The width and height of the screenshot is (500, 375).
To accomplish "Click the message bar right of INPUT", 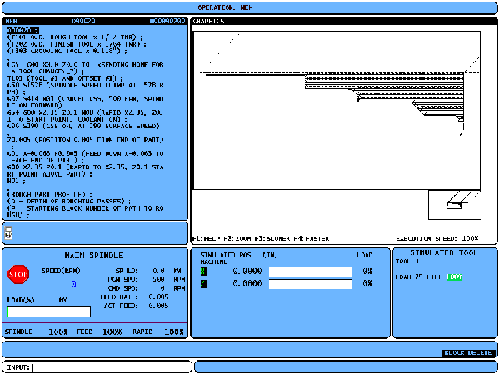I will click(346, 367).
